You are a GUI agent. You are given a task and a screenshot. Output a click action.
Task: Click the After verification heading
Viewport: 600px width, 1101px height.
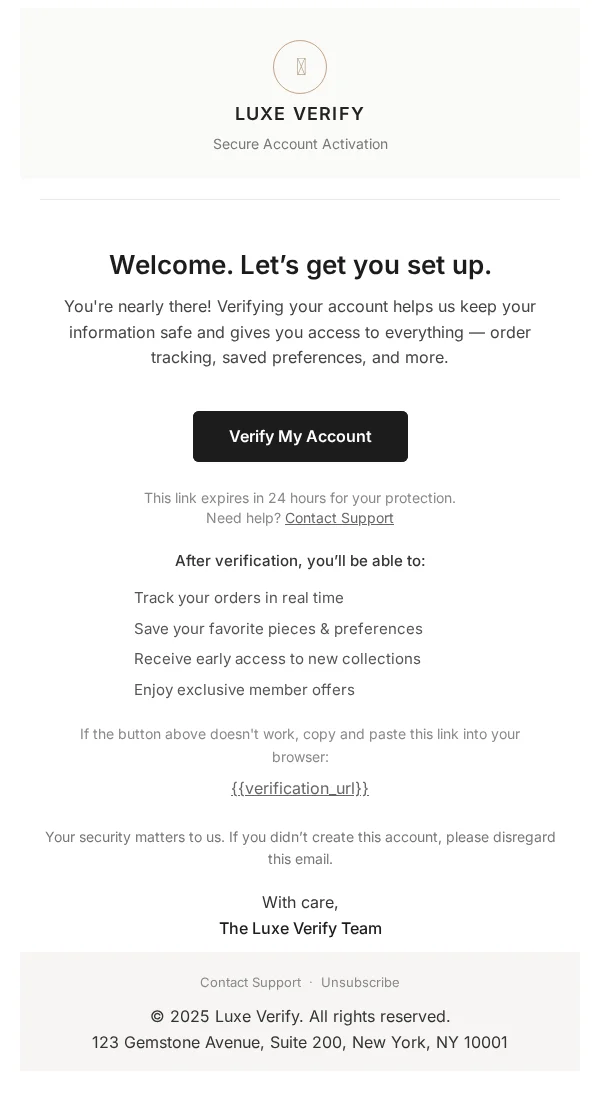click(300, 560)
